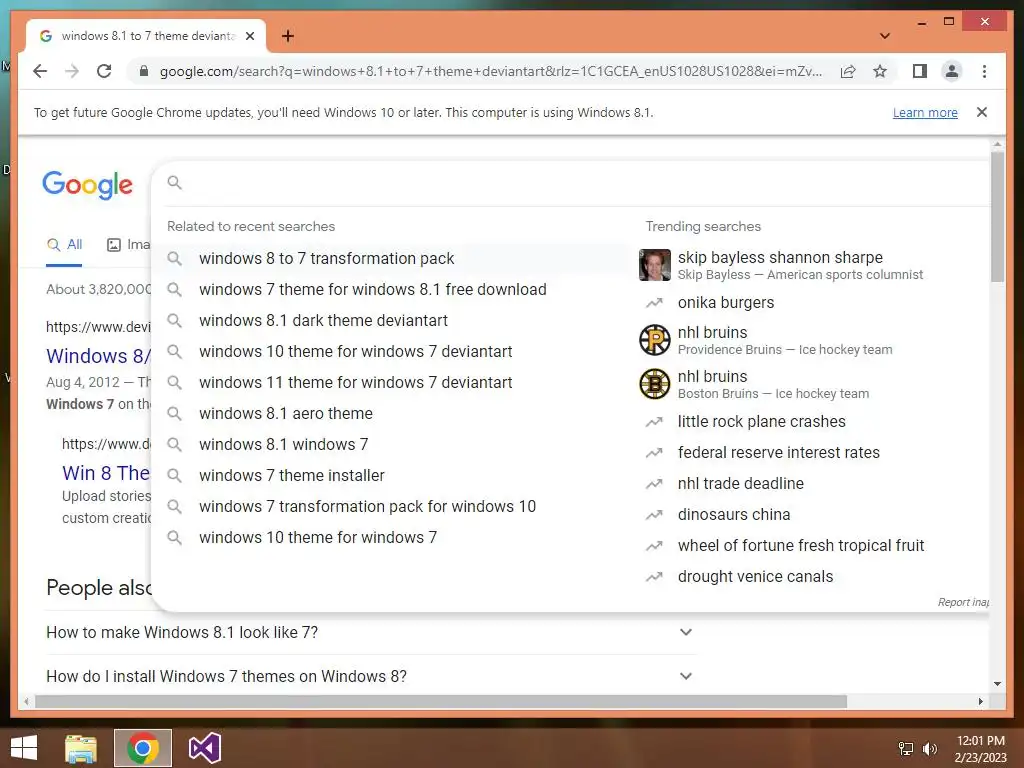Click Boston Bruins logo icon
This screenshot has width=1024, height=768.
click(x=654, y=384)
